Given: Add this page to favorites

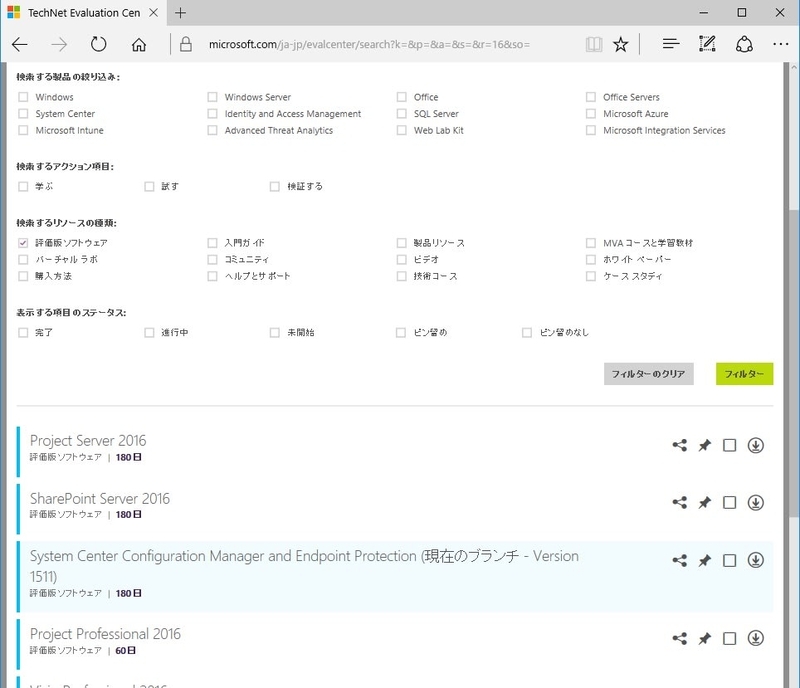Looking at the screenshot, I should click(621, 44).
